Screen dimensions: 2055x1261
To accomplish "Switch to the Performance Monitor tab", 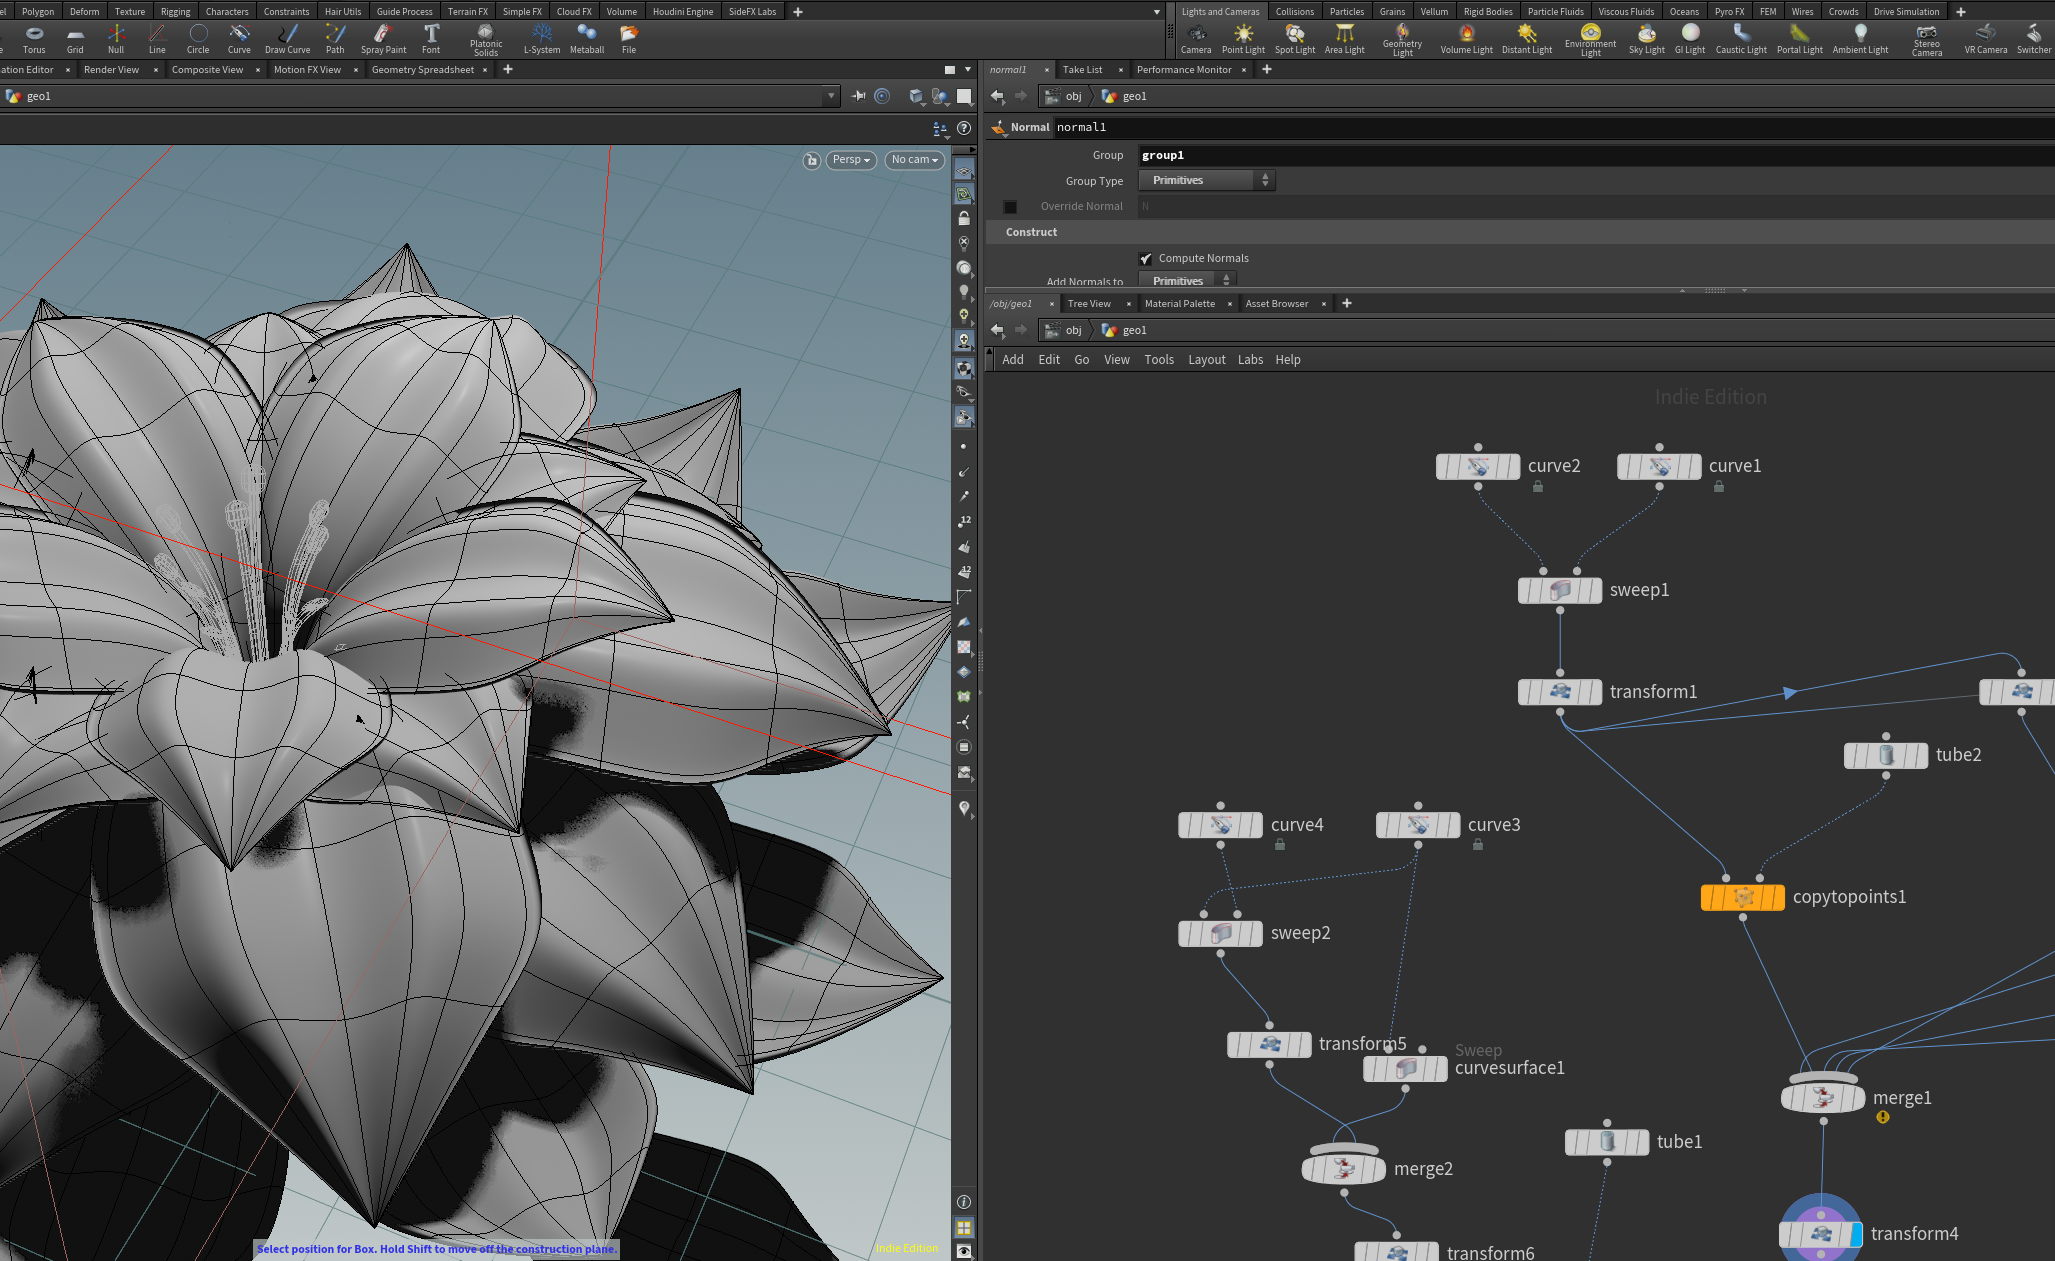I will [1184, 70].
